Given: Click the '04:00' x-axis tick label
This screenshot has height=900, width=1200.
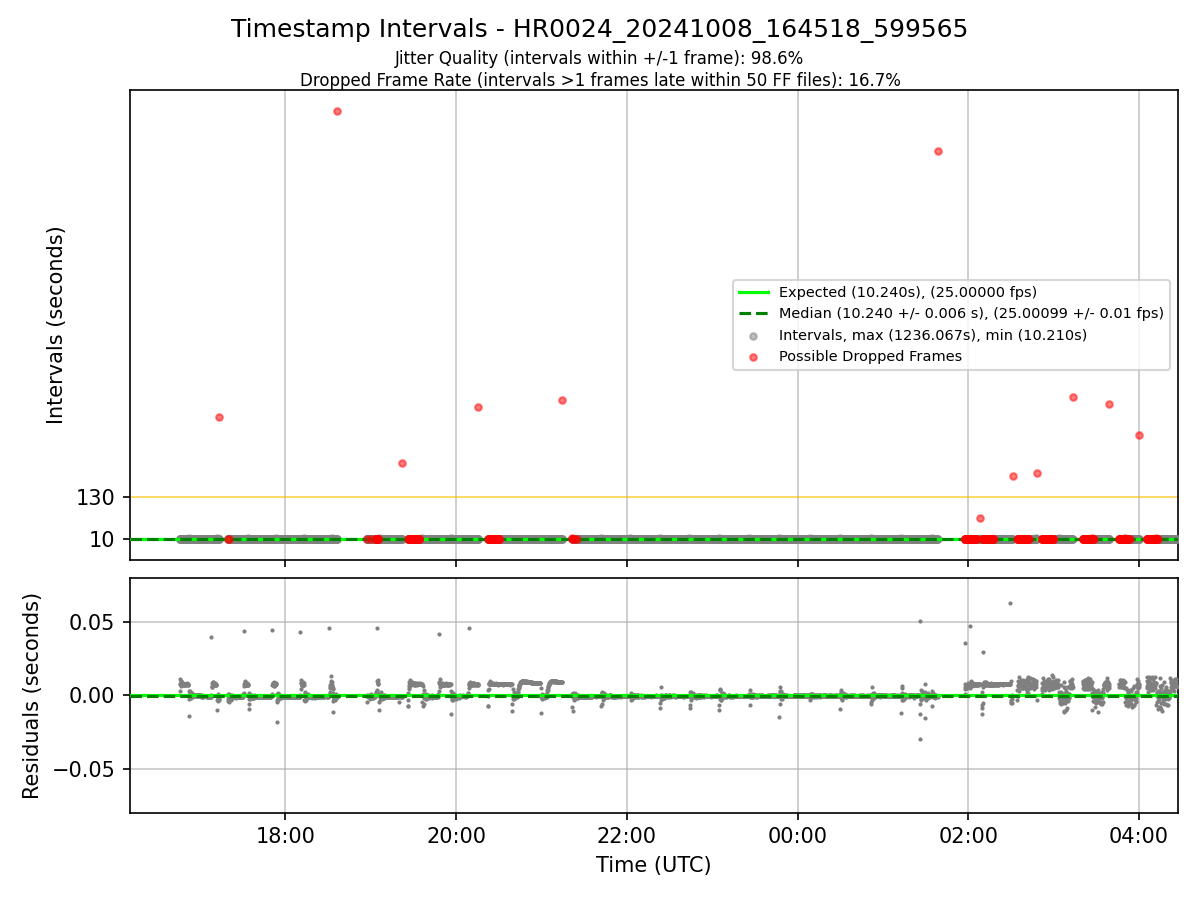Looking at the screenshot, I should point(1139,834).
